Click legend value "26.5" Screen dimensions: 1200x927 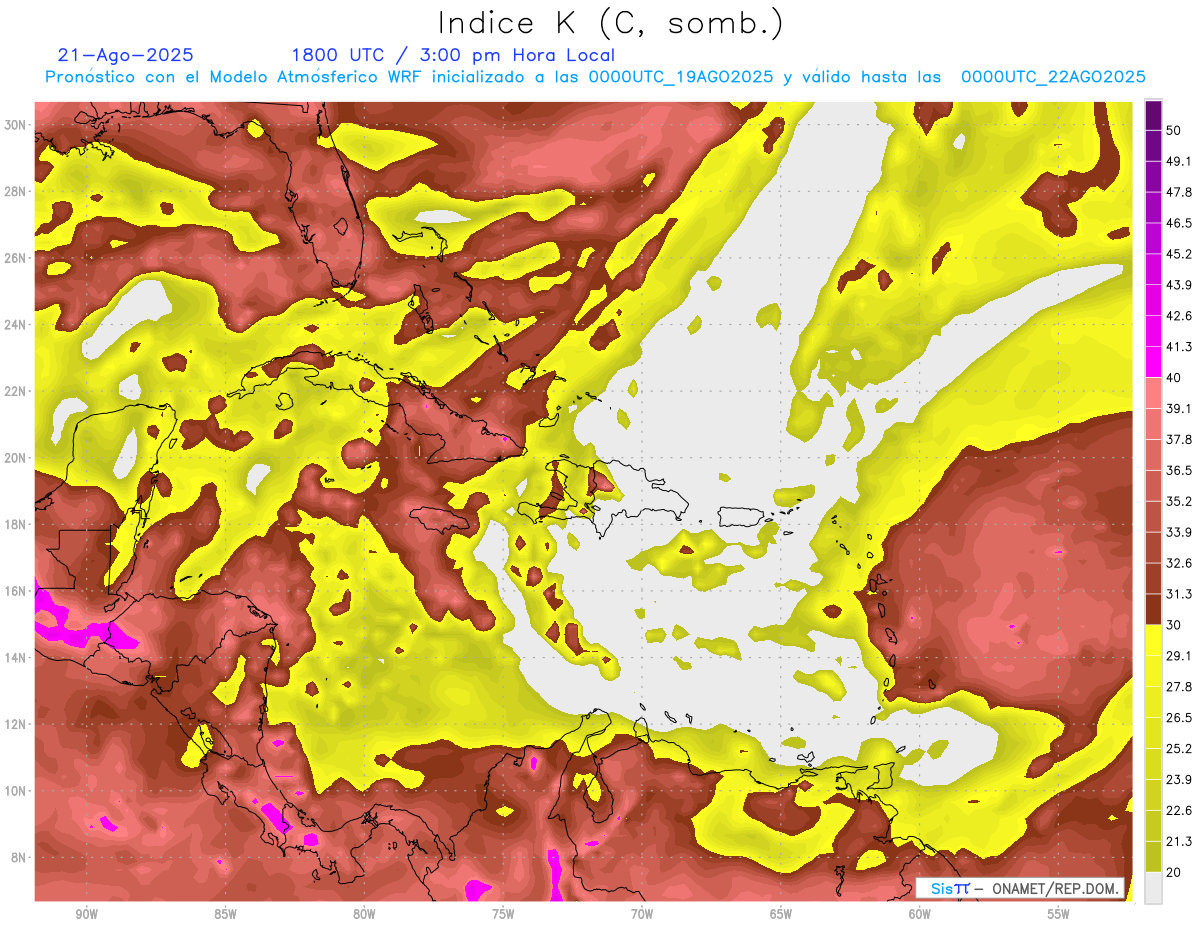1179,718
